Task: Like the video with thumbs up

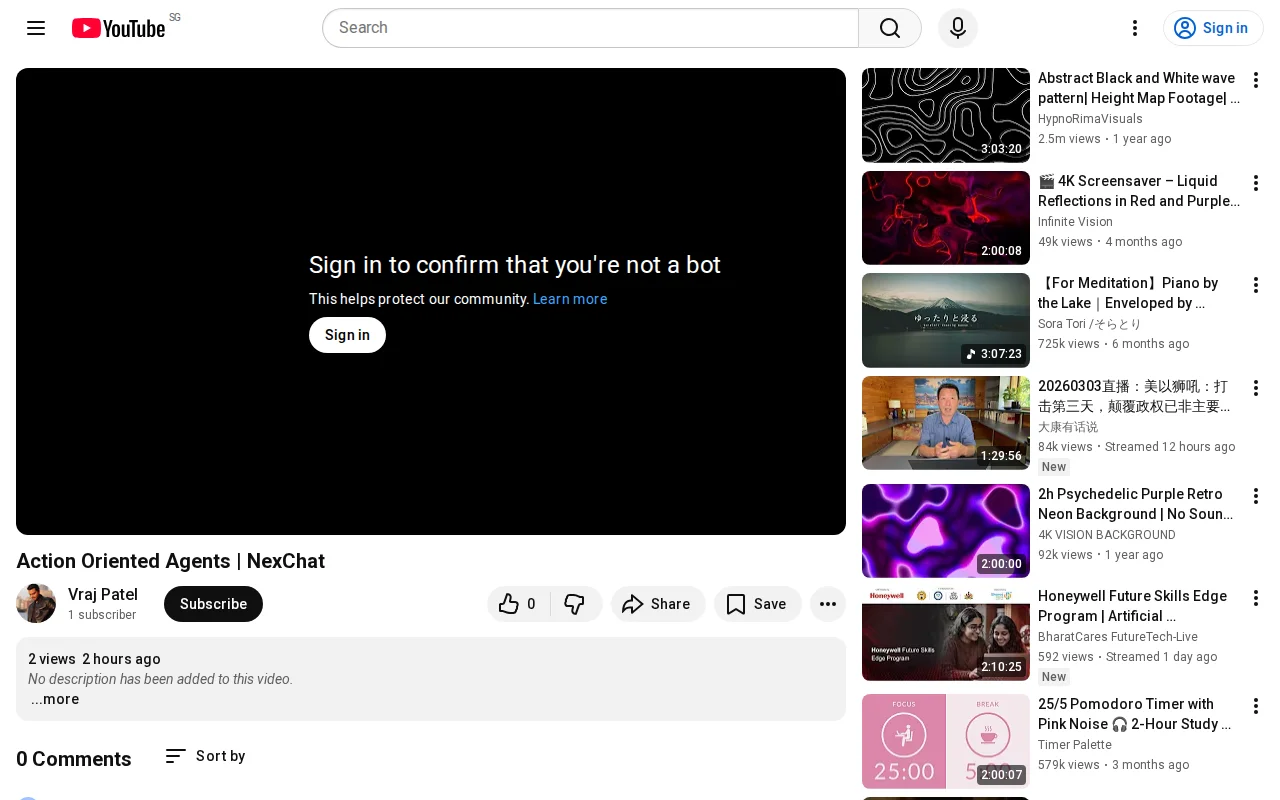Action: coord(518,604)
